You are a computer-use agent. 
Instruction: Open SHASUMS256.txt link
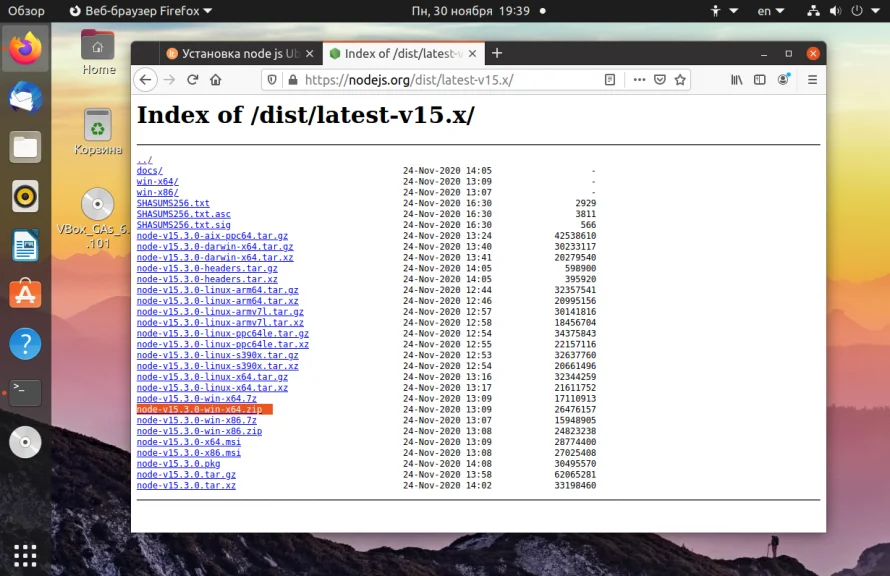(x=173, y=203)
